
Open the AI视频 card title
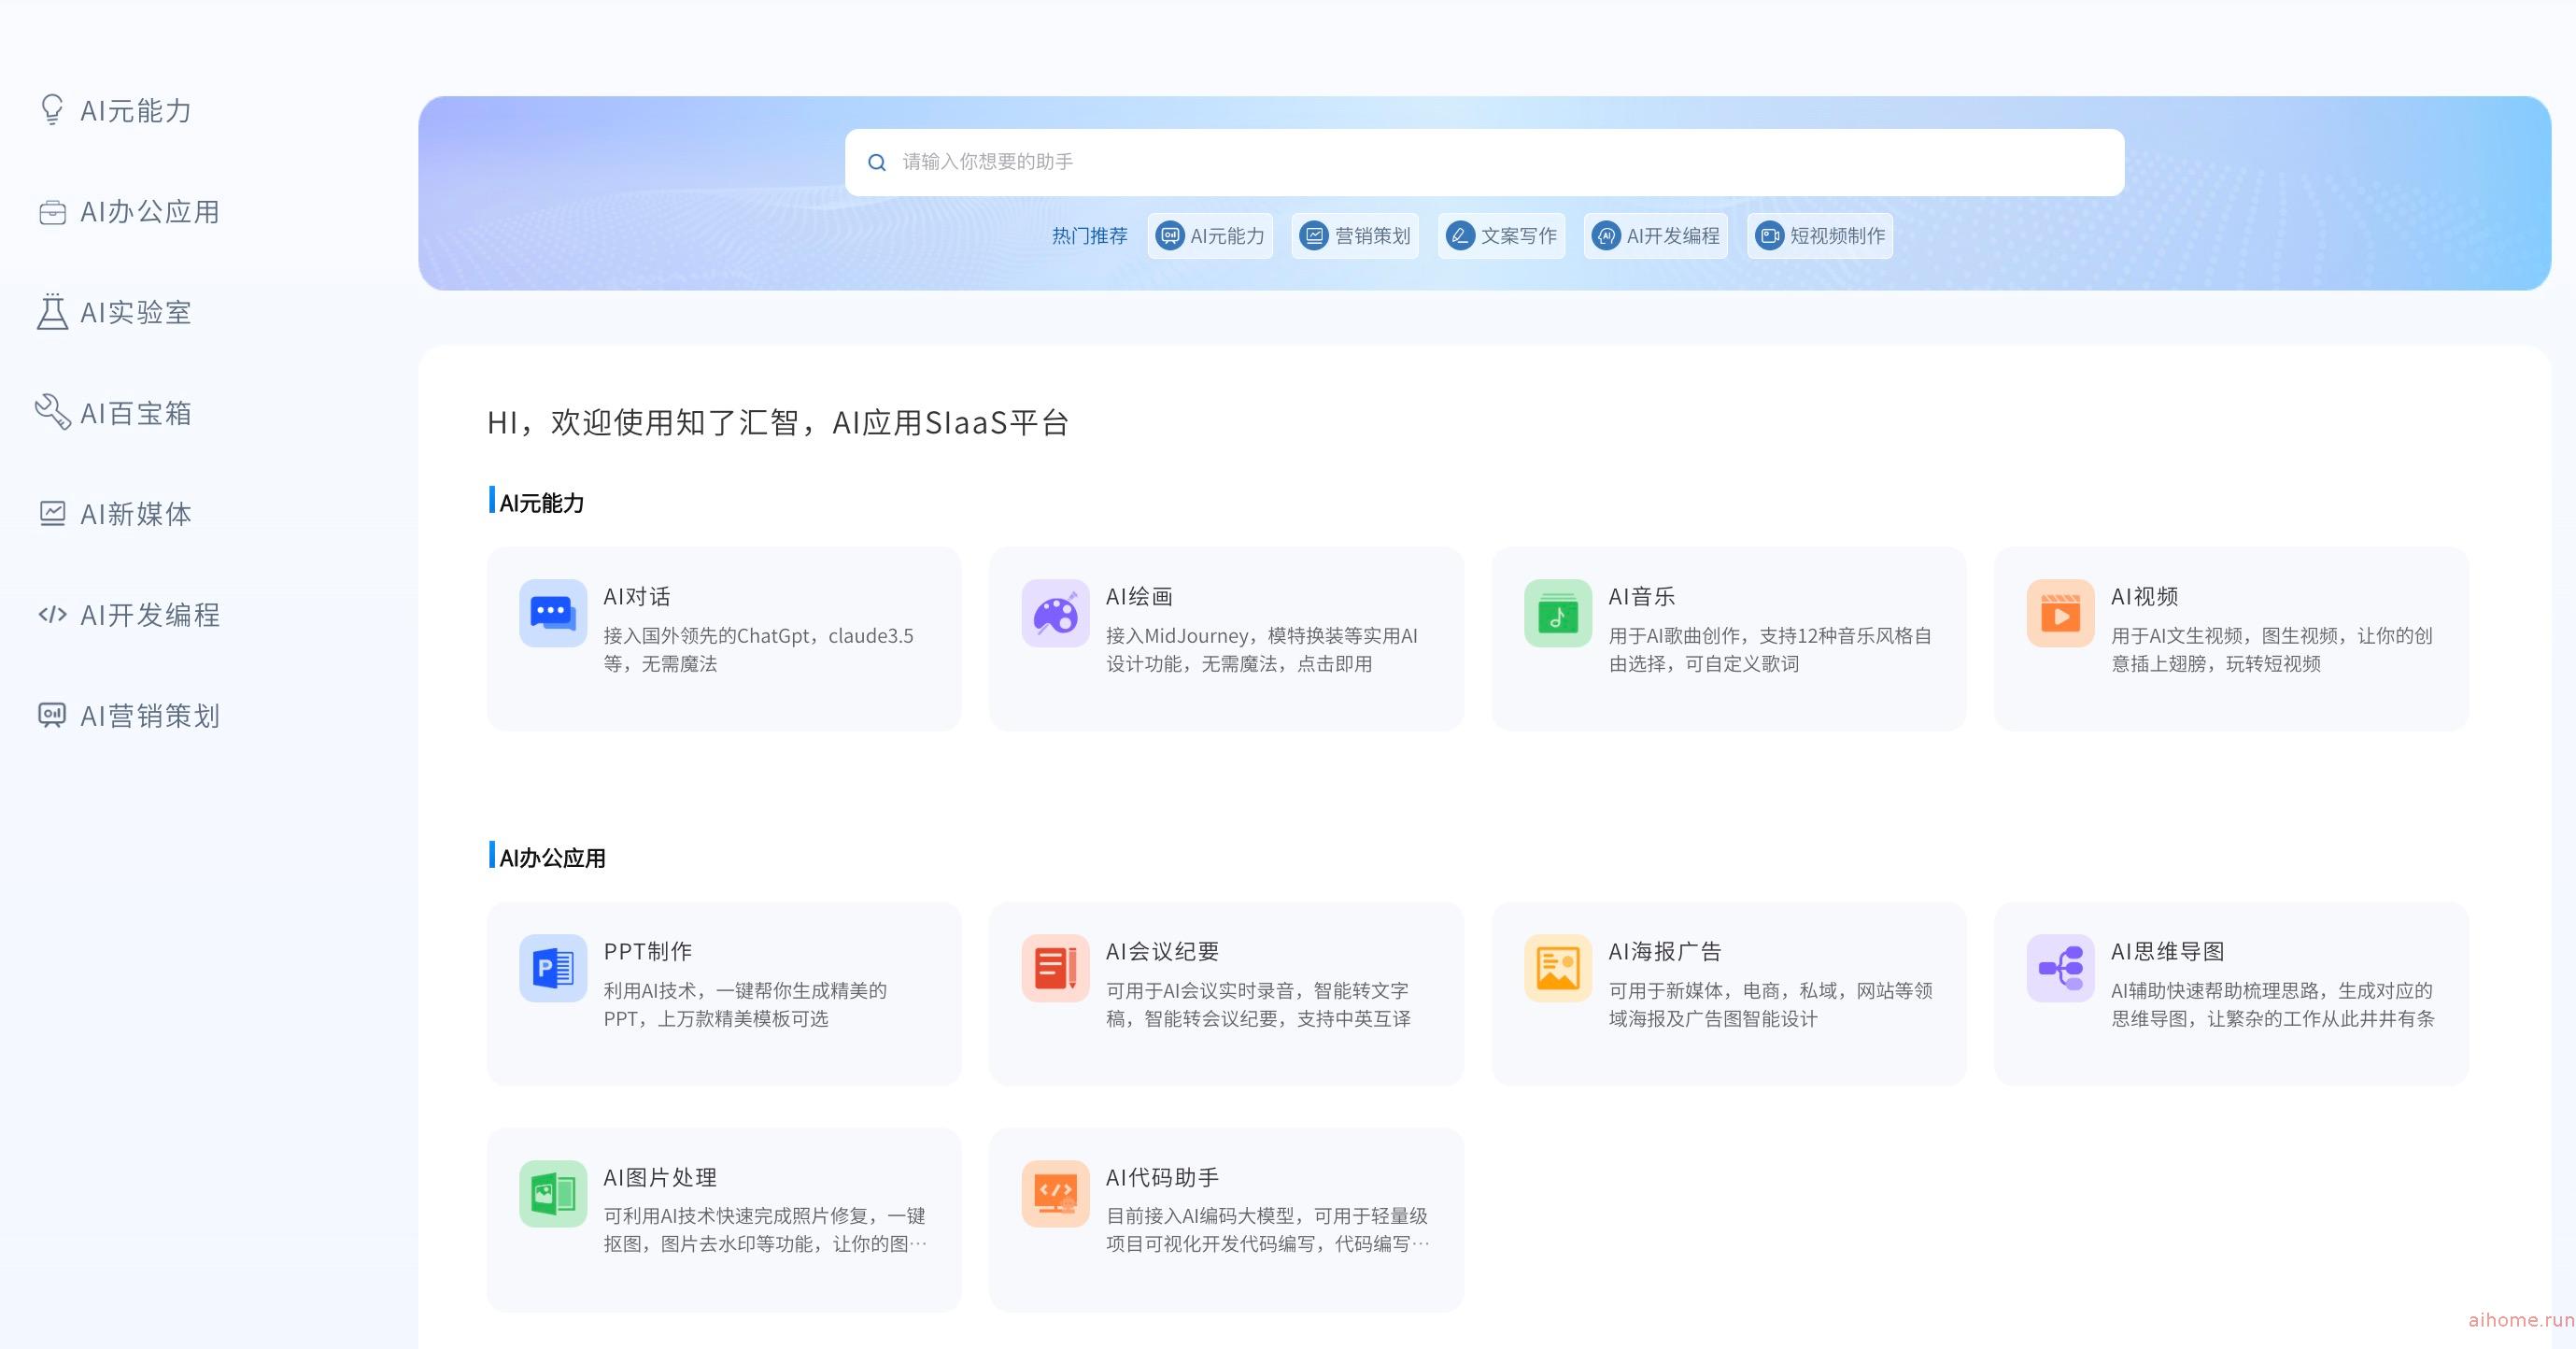pos(2144,597)
